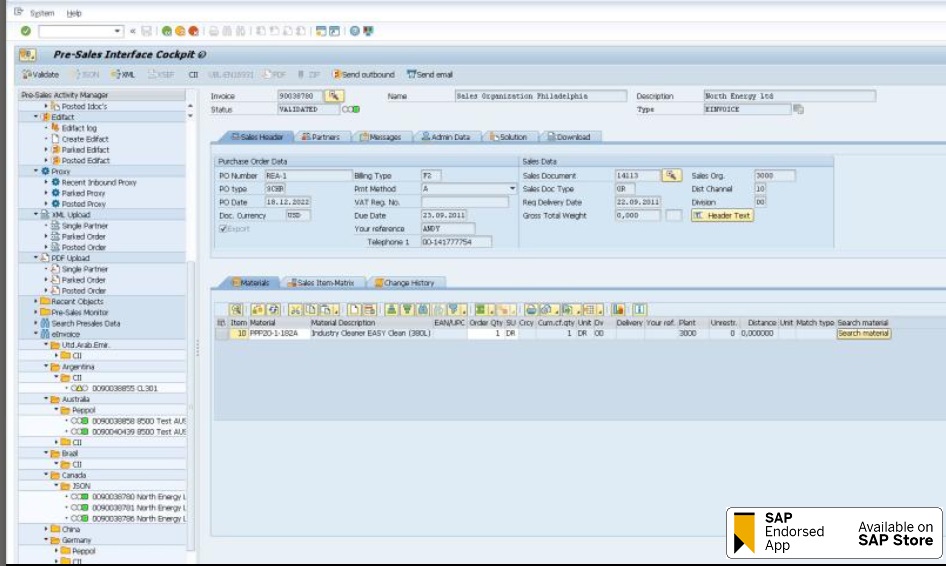Viewport: 946px width, 566px height.
Task: Open the Sales Document lookup icon
Action: click(672, 176)
